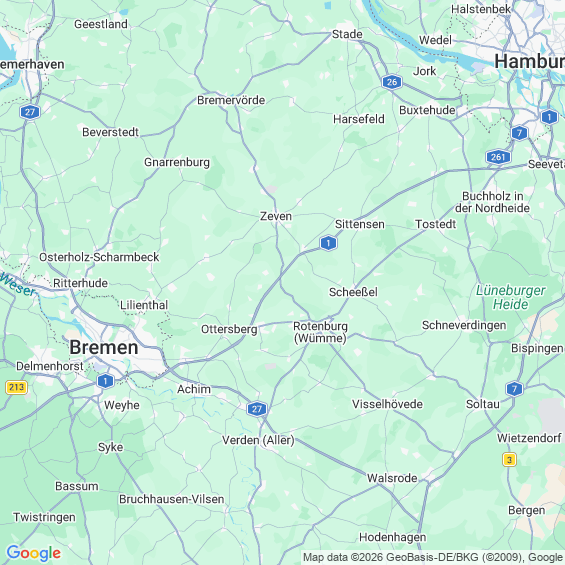Click the A7 shield below Hamburg
Screen dimensions: 565x565
click(x=519, y=133)
